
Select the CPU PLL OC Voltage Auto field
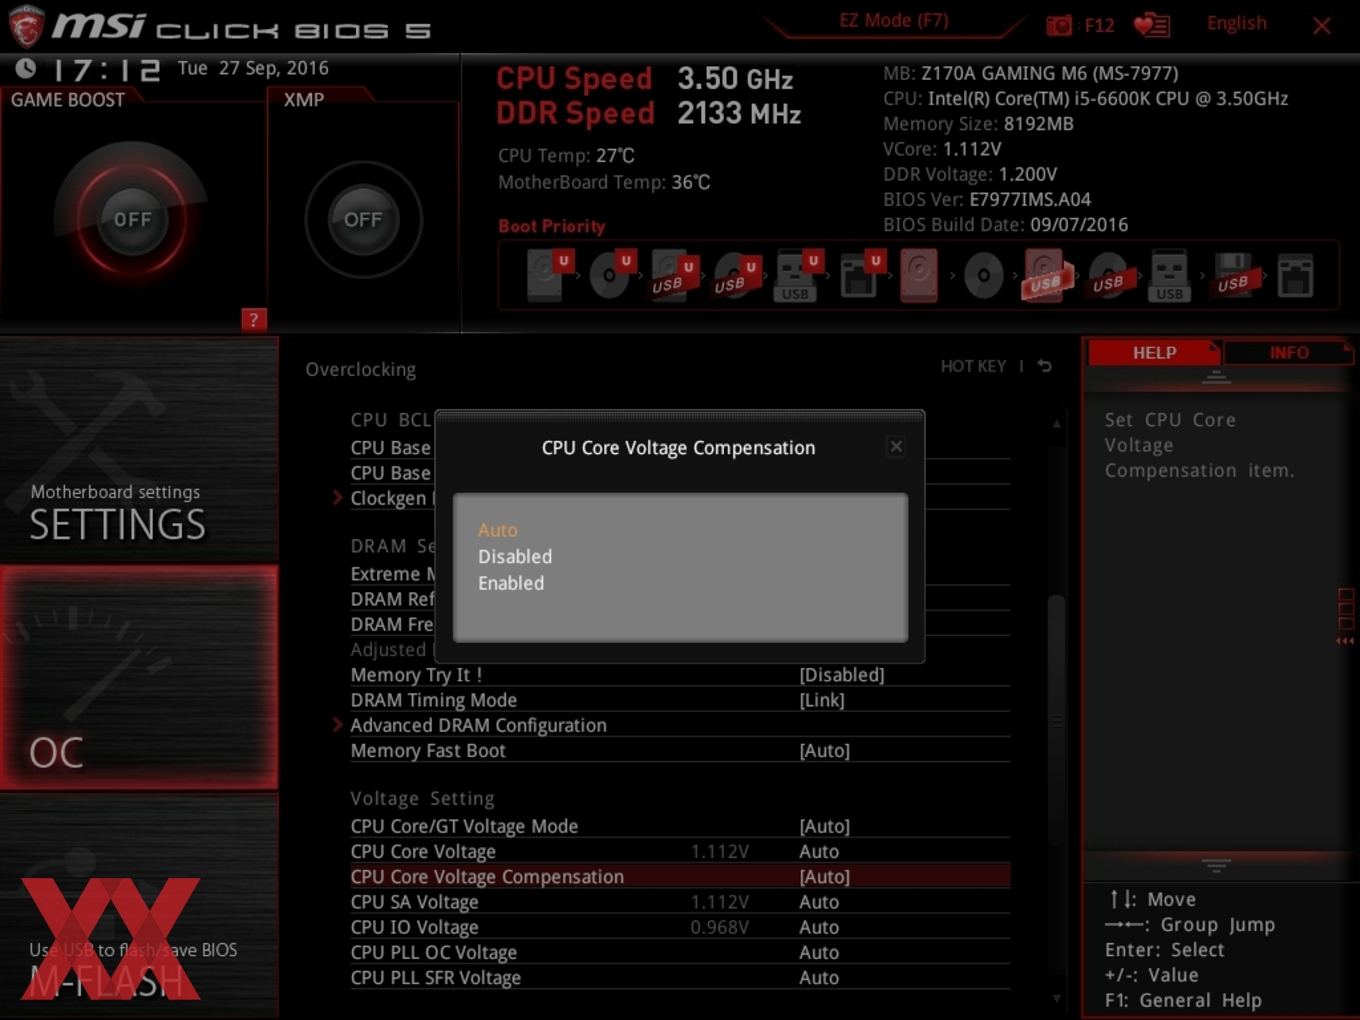pos(819,952)
